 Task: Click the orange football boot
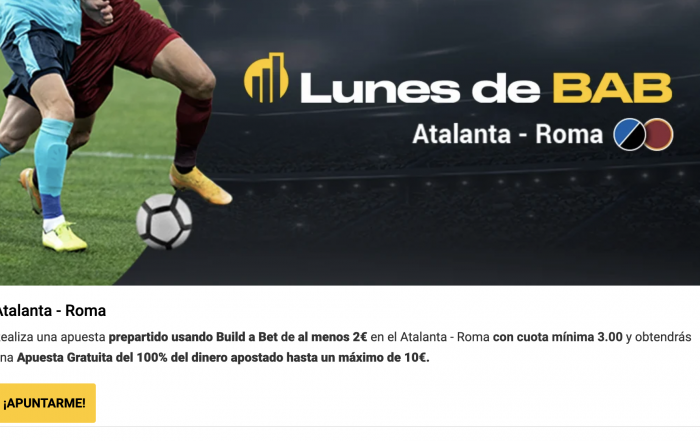201,184
